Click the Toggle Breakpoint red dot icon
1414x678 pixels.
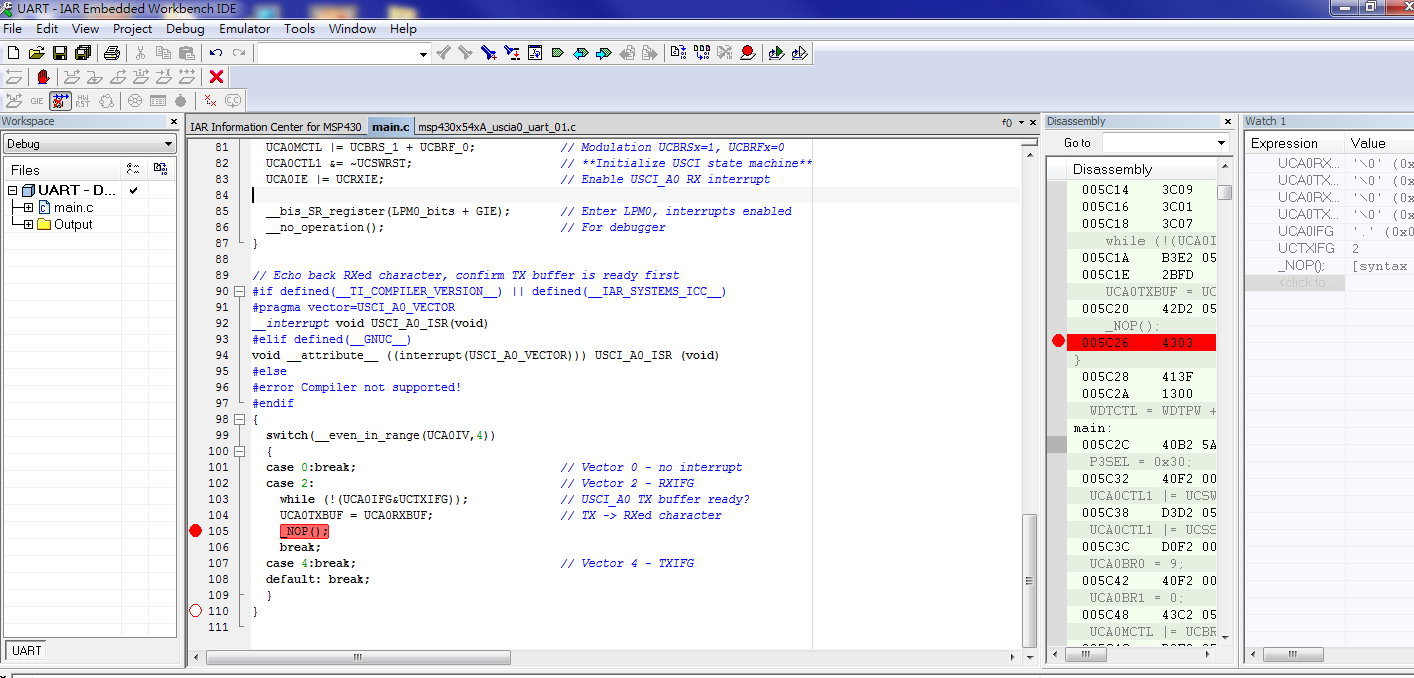point(747,53)
